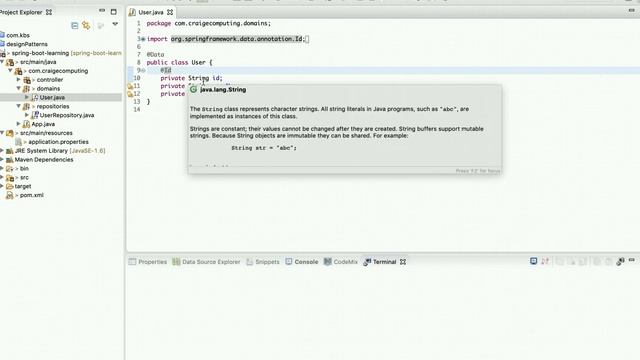
Task: Minimize the editor area
Action: pyautogui.click(x=632, y=11)
